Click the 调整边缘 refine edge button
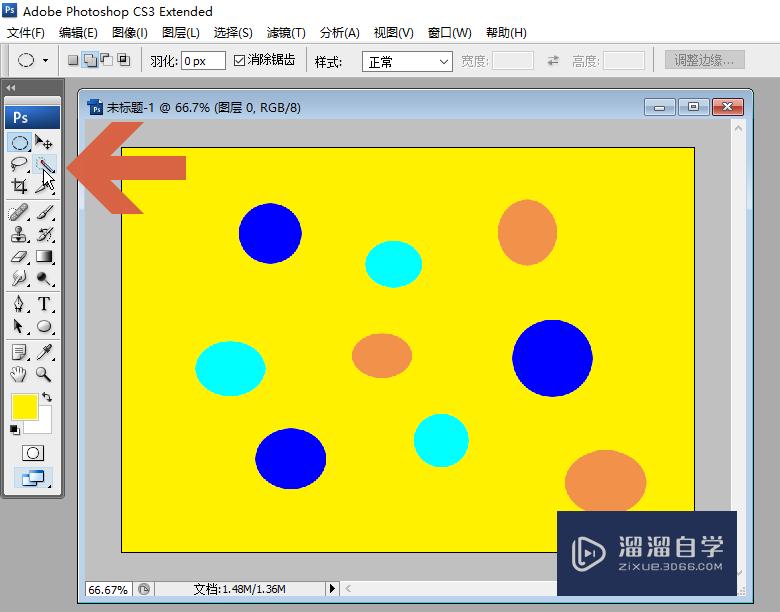 tap(704, 60)
